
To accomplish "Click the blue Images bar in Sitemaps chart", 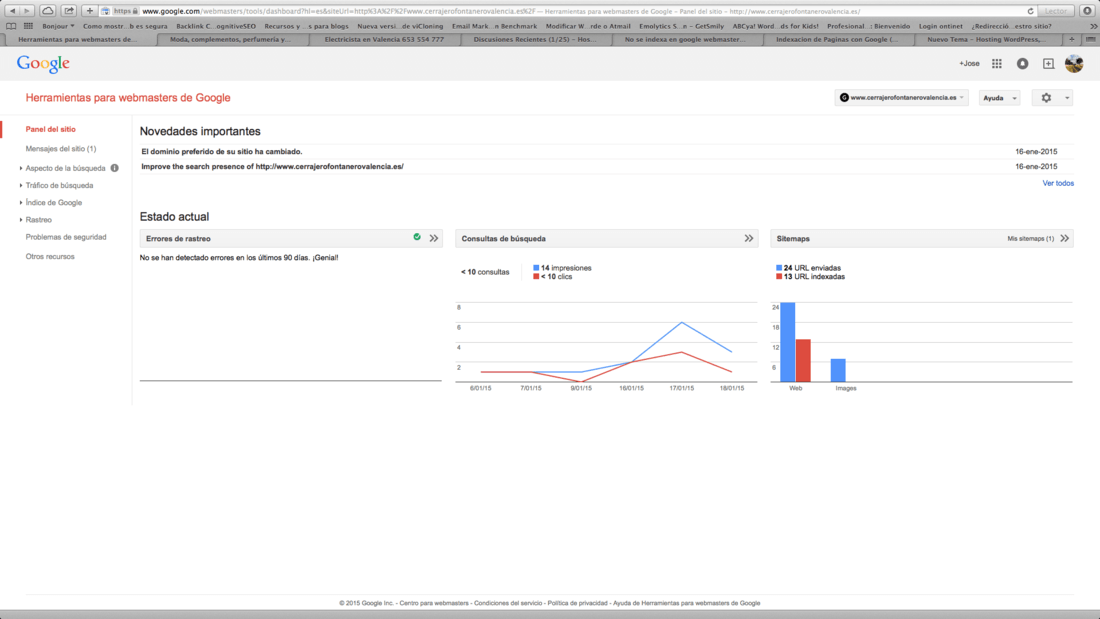I will [x=838, y=371].
